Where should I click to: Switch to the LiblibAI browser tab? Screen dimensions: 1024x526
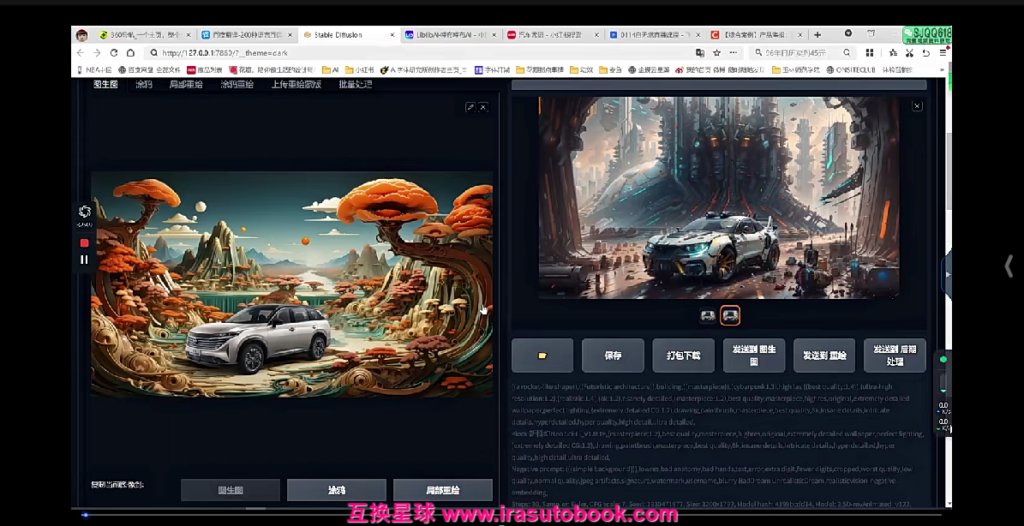[451, 35]
